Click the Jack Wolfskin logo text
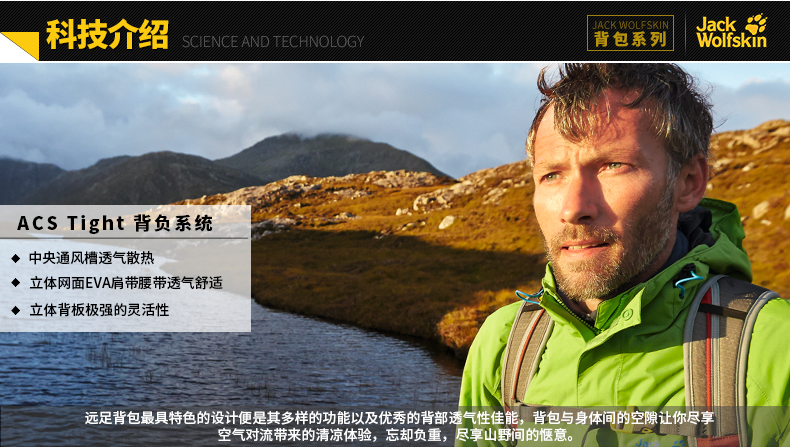 click(731, 32)
